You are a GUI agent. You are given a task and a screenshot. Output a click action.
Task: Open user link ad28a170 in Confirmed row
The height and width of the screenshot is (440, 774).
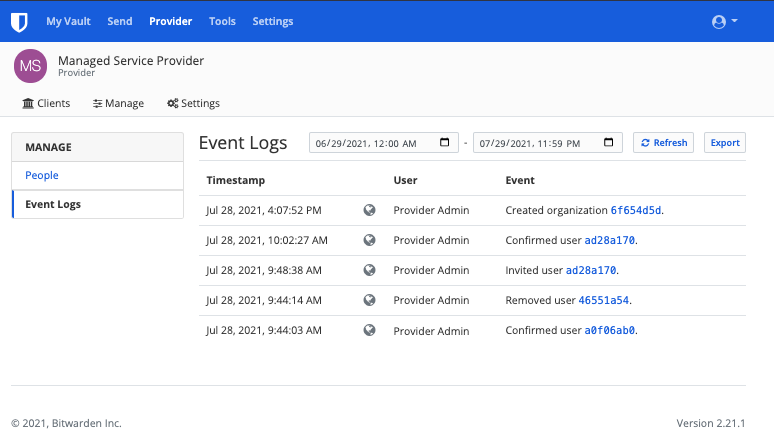pyautogui.click(x=610, y=240)
